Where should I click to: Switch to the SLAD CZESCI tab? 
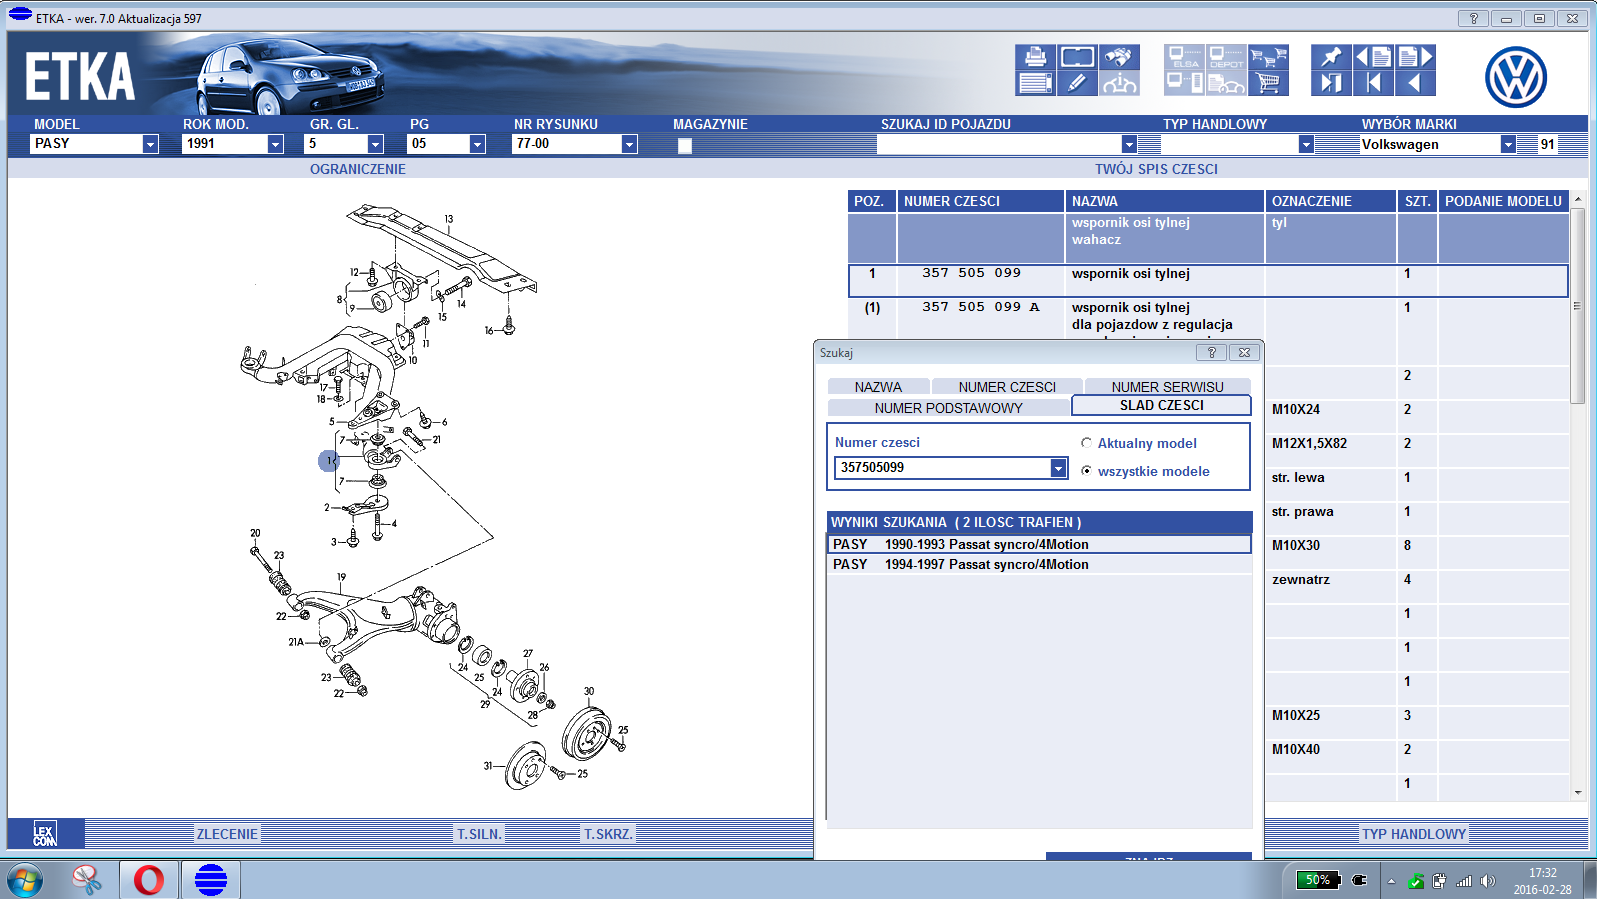click(x=1161, y=405)
